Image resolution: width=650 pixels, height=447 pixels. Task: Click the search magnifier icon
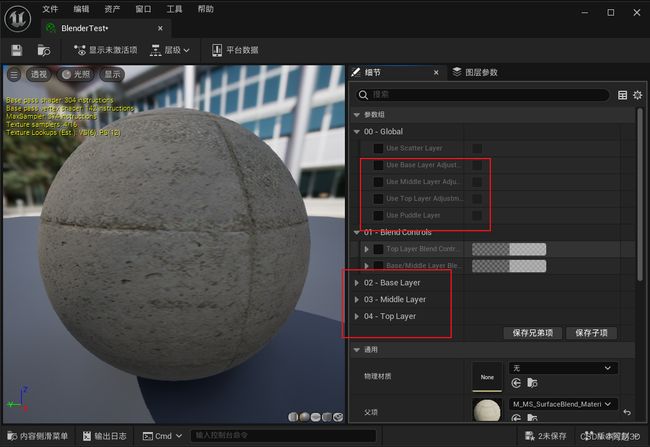coord(363,95)
